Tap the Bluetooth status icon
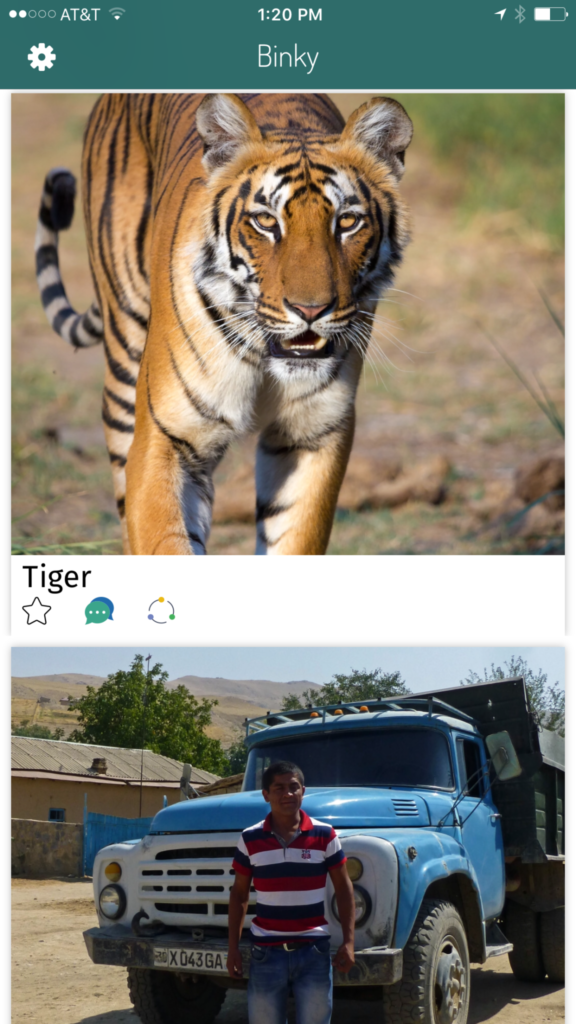The width and height of the screenshot is (576, 1024). (x=520, y=14)
